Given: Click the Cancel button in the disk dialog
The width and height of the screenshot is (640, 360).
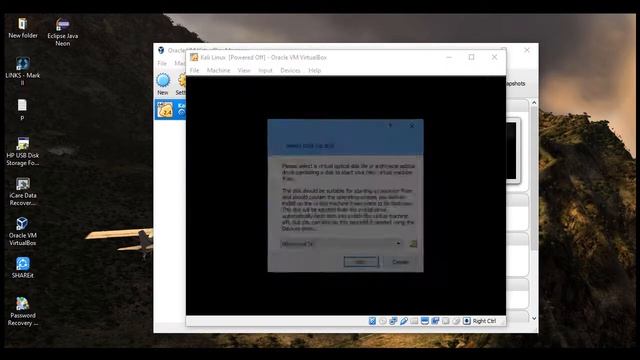Looking at the screenshot, I should click(400, 262).
